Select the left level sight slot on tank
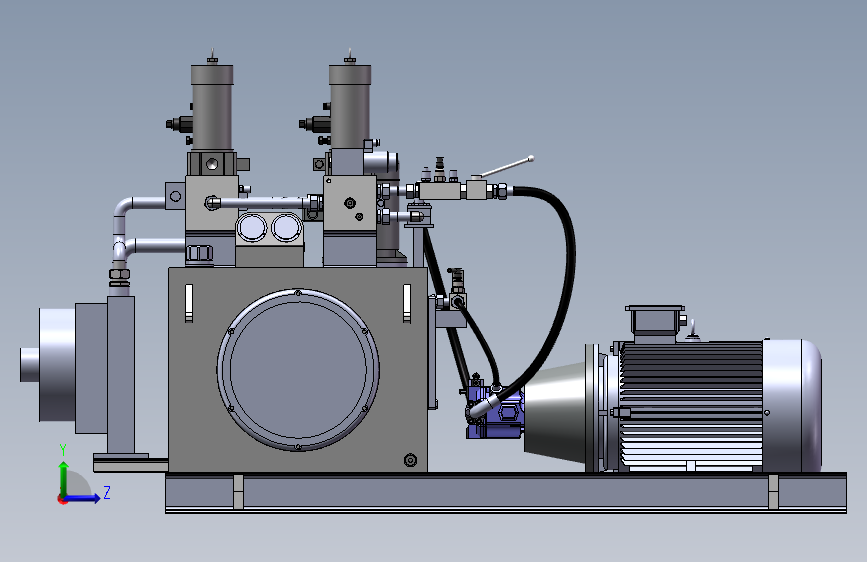Viewport: 867px width, 562px height. (189, 303)
